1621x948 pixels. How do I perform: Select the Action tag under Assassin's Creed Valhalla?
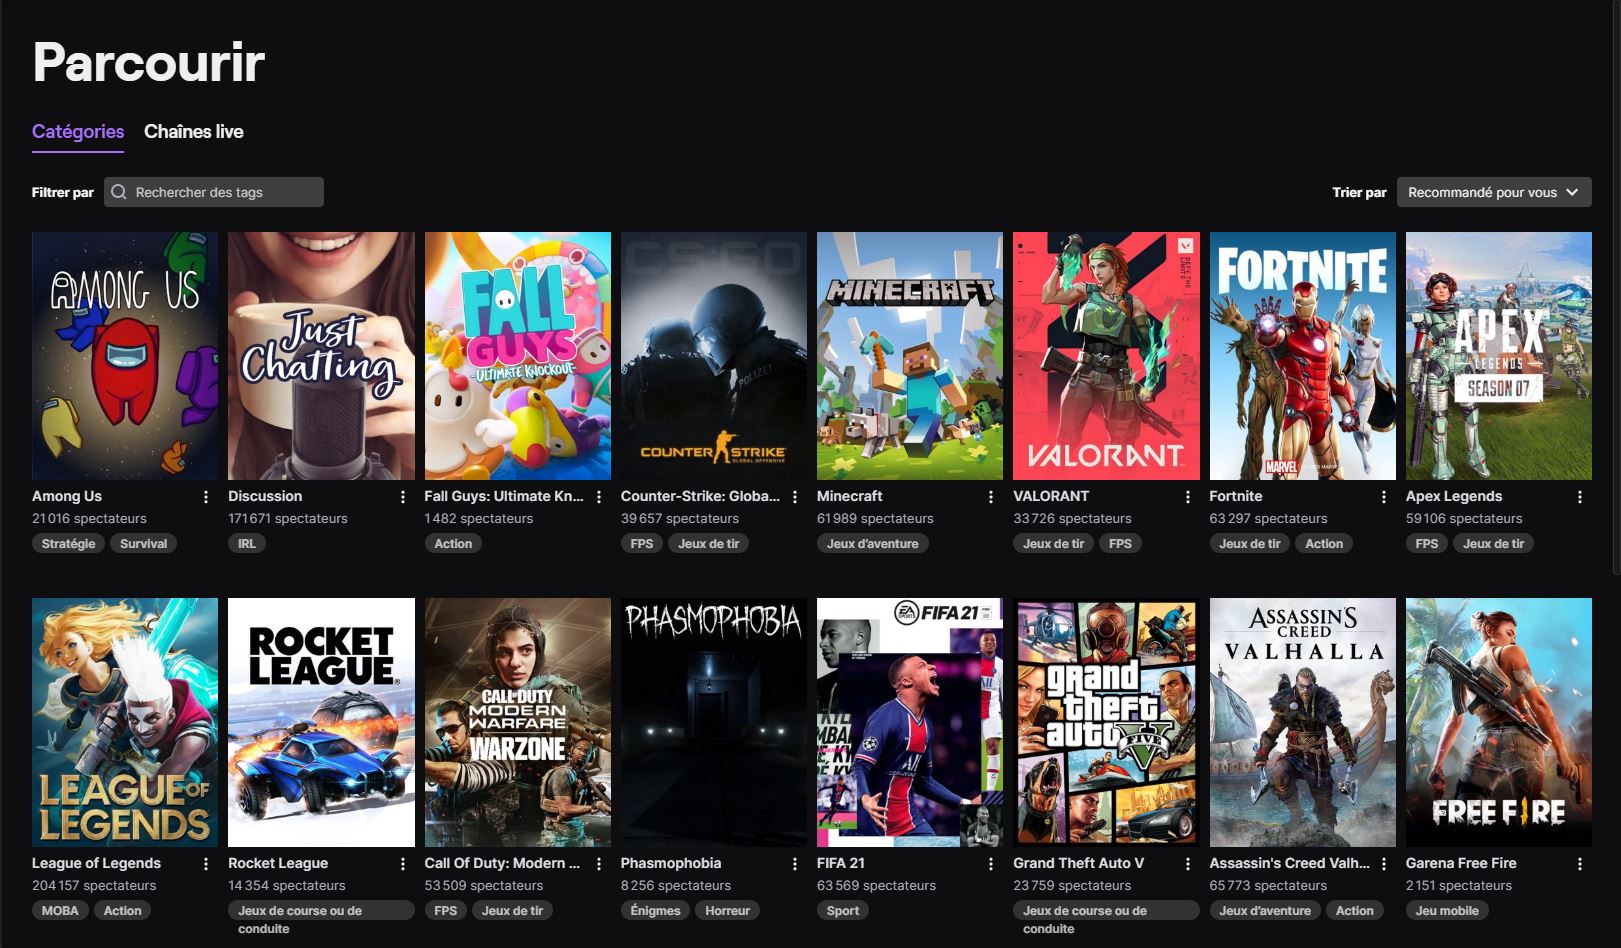pos(1355,911)
